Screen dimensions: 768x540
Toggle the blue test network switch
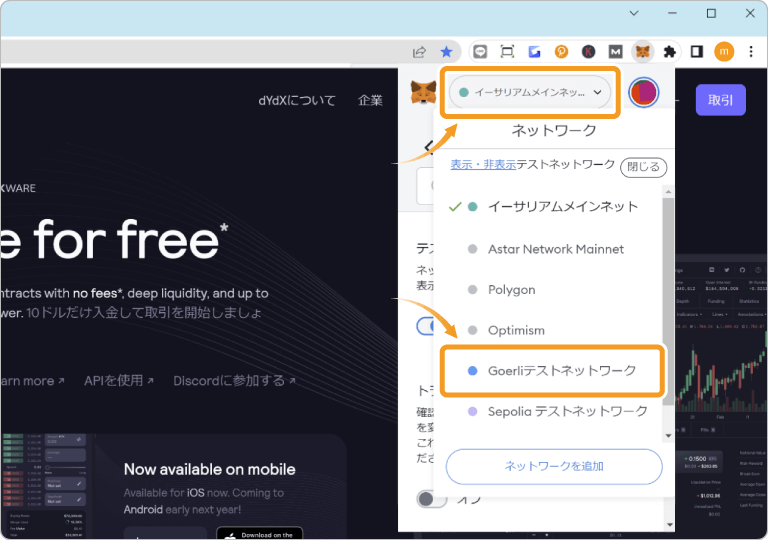[426, 326]
